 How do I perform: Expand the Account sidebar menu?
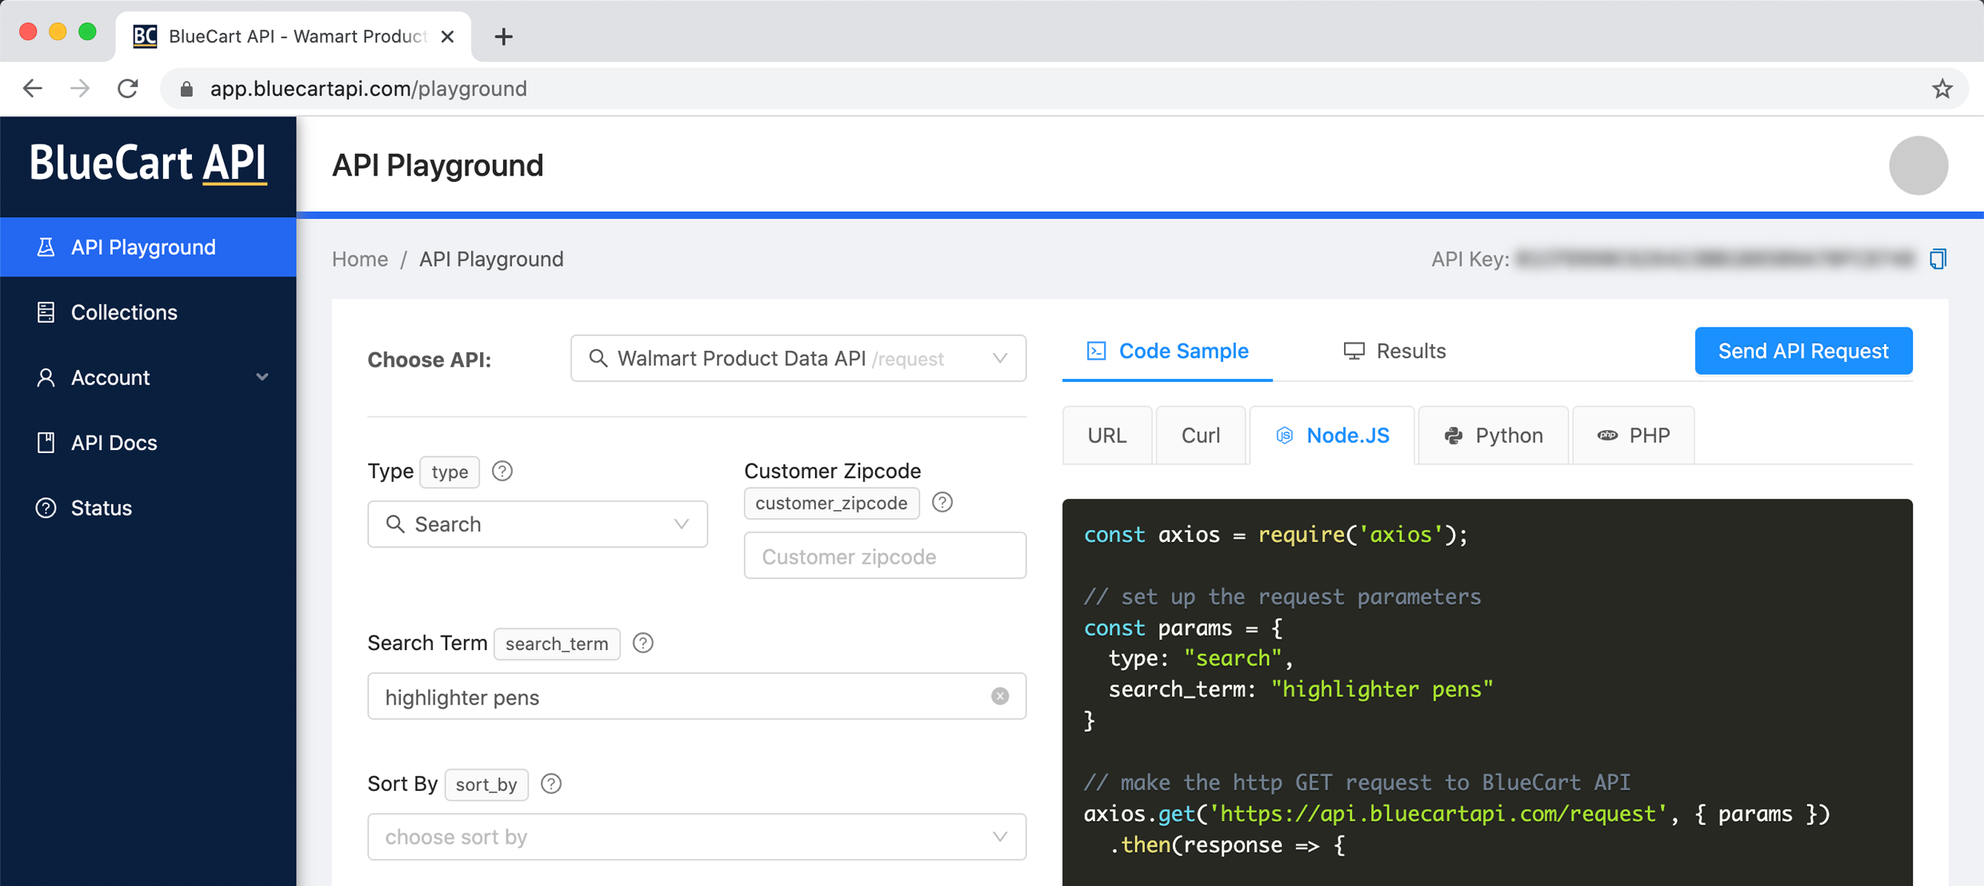pyautogui.click(x=148, y=378)
